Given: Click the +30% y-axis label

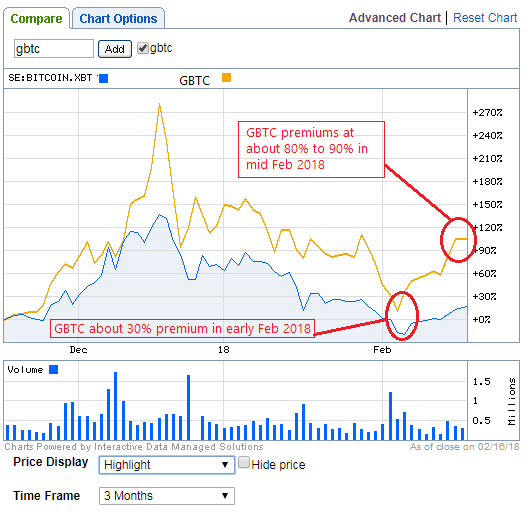Looking at the screenshot, I should tap(484, 296).
